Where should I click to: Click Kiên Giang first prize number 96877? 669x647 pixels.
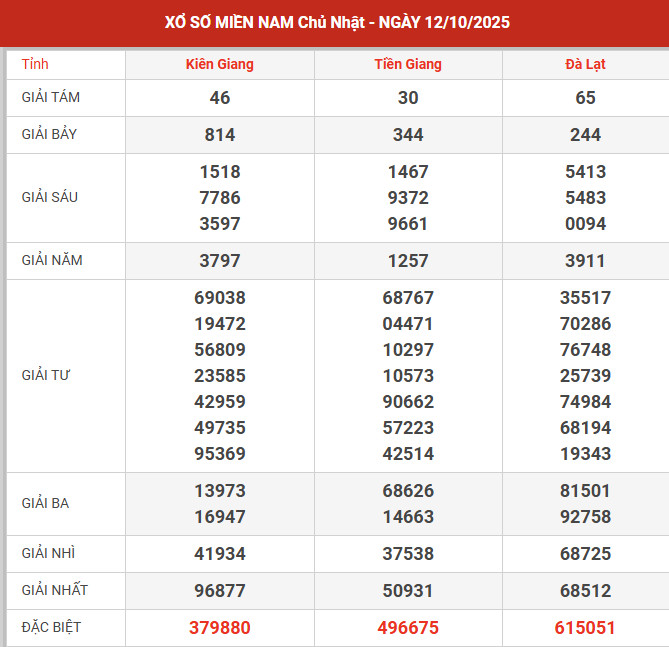pyautogui.click(x=219, y=591)
